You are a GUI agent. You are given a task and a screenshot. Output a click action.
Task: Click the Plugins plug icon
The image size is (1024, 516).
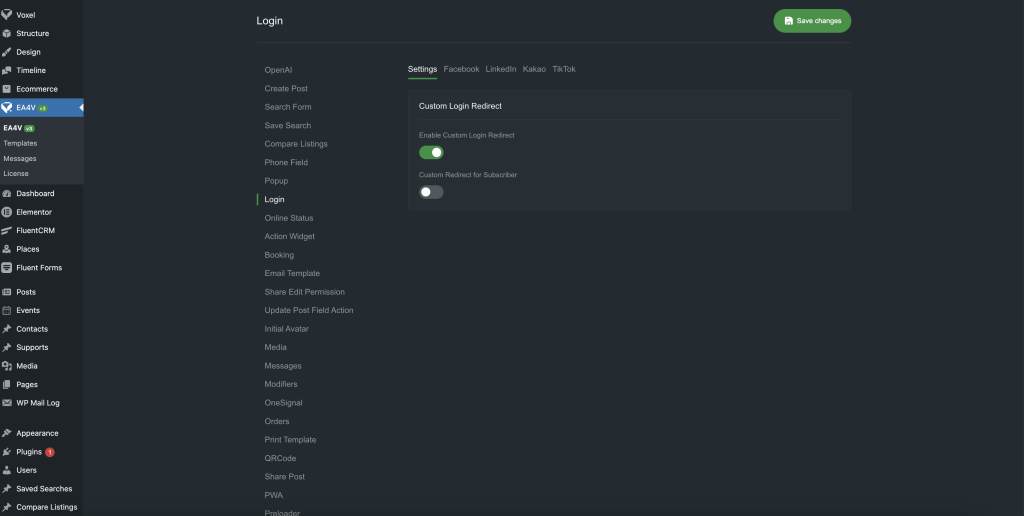tap(7, 452)
